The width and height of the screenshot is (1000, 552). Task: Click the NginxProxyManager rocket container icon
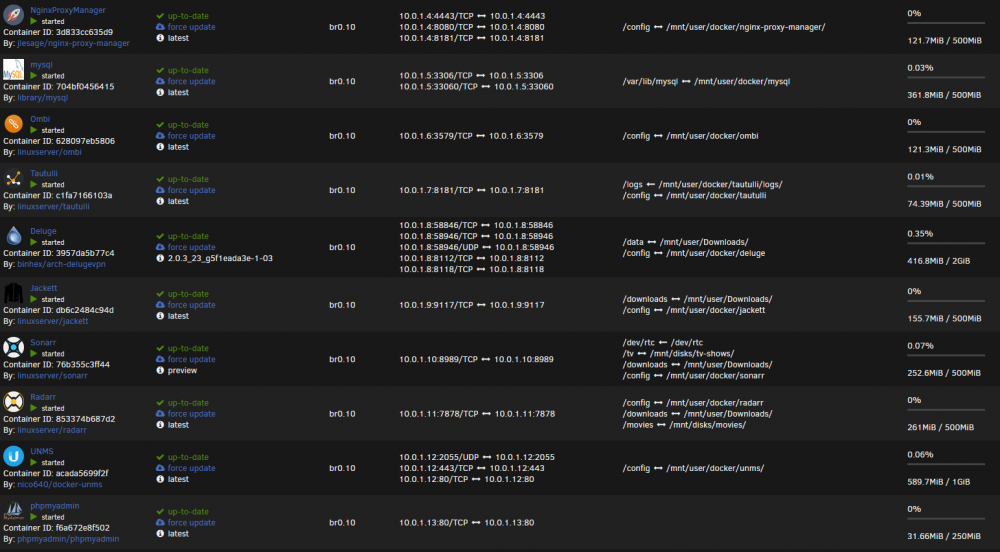13,14
